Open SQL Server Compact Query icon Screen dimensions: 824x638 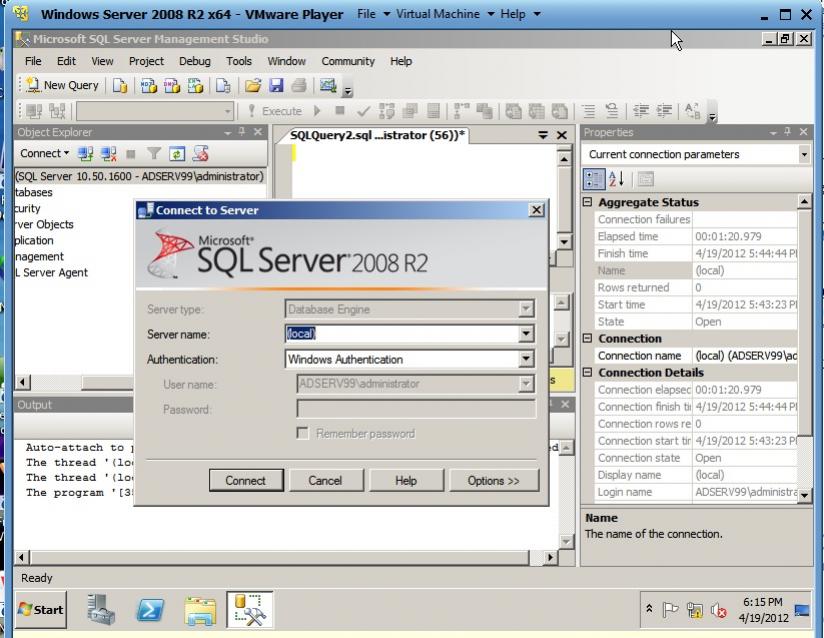pos(223,85)
